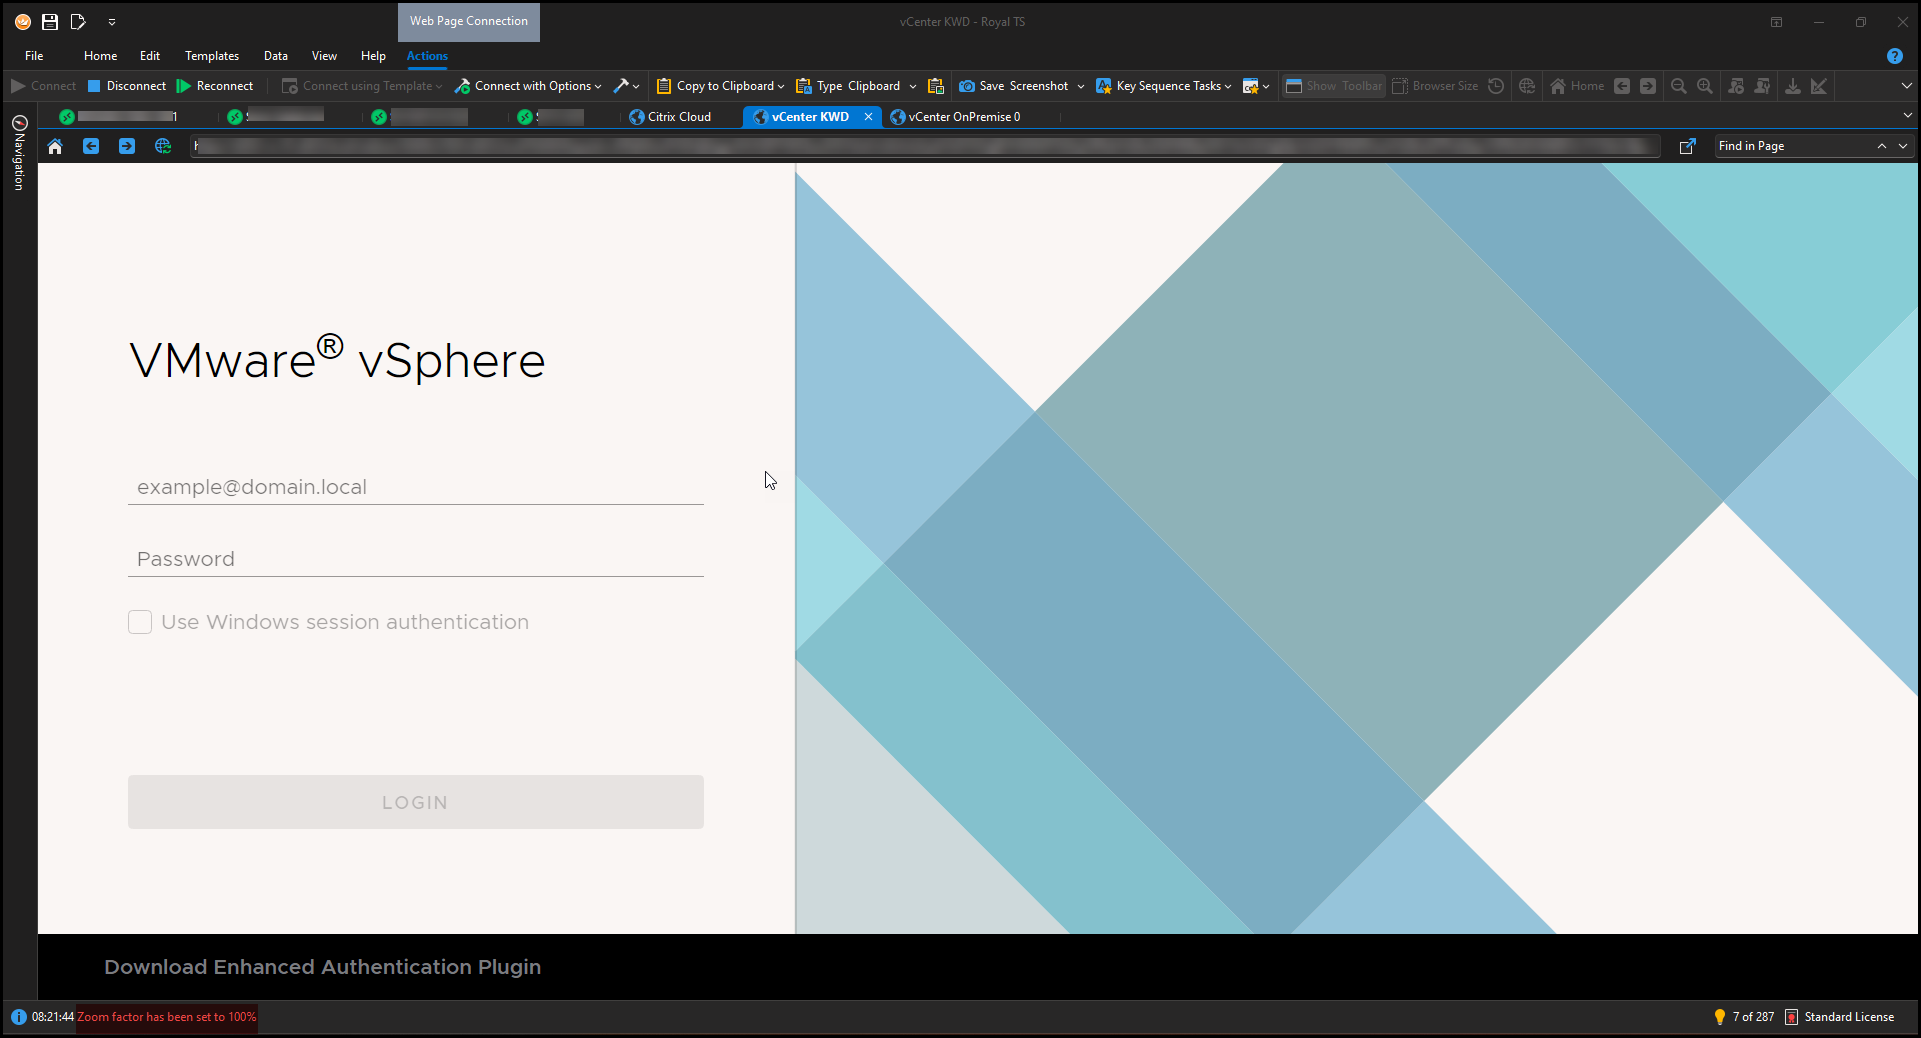Expand the Connect with Options dropdown
The height and width of the screenshot is (1038, 1921).
pyautogui.click(x=598, y=87)
